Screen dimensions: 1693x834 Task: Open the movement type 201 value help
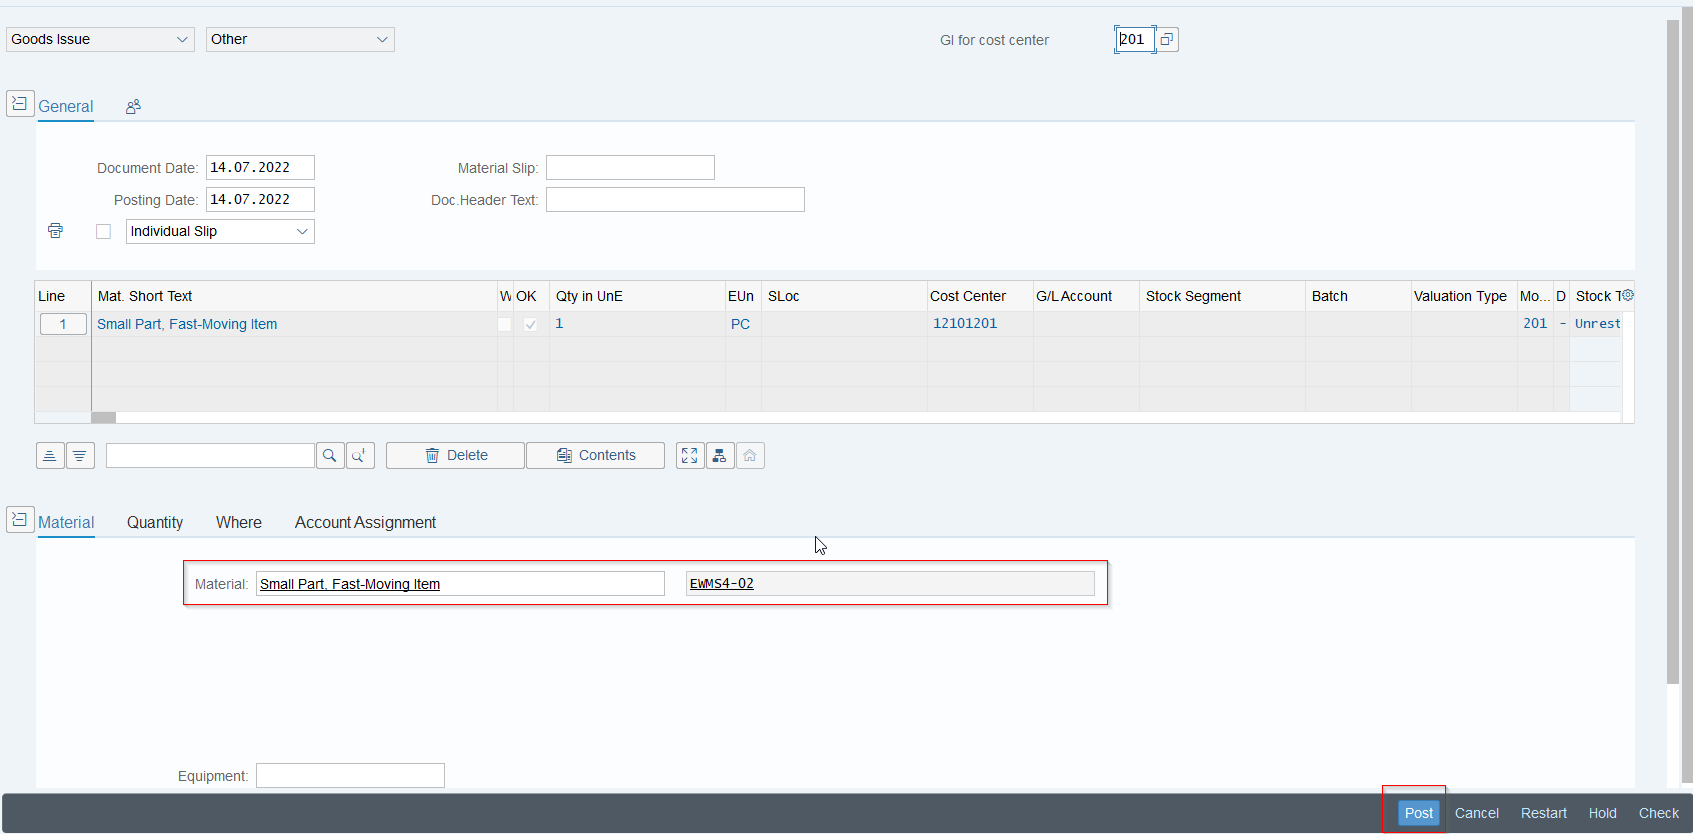coord(1167,40)
